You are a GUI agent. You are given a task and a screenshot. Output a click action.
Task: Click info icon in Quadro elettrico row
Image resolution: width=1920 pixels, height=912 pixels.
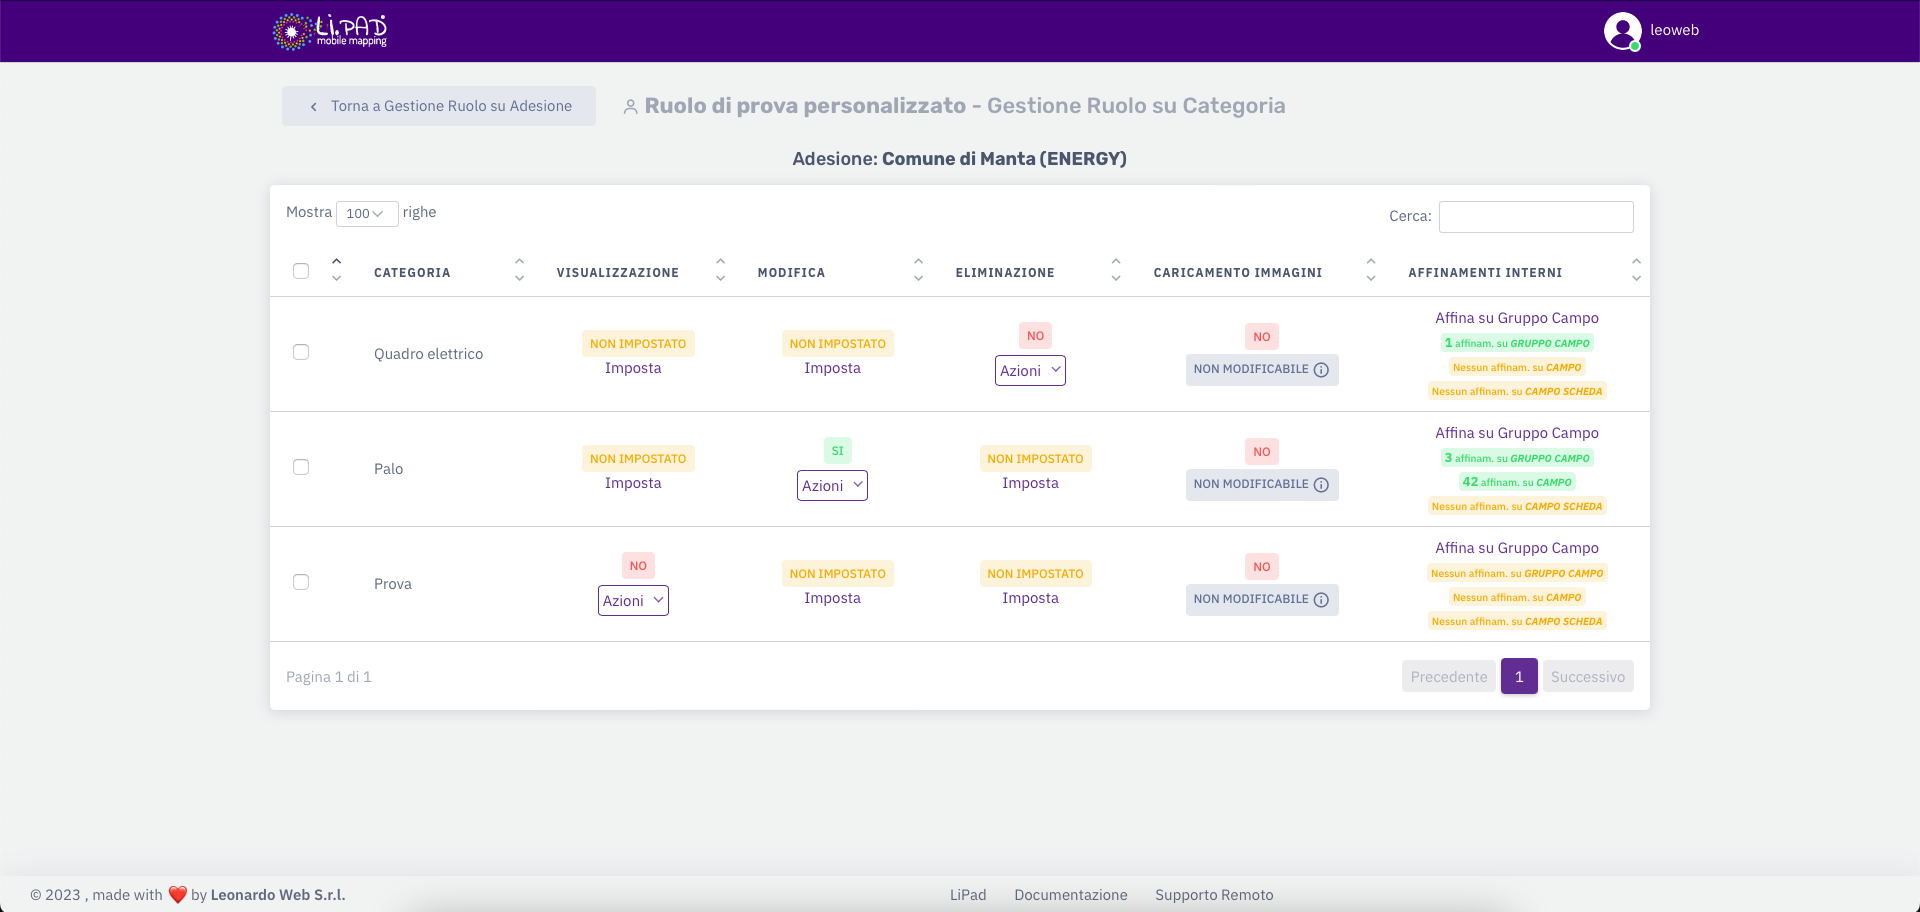click(x=1321, y=370)
